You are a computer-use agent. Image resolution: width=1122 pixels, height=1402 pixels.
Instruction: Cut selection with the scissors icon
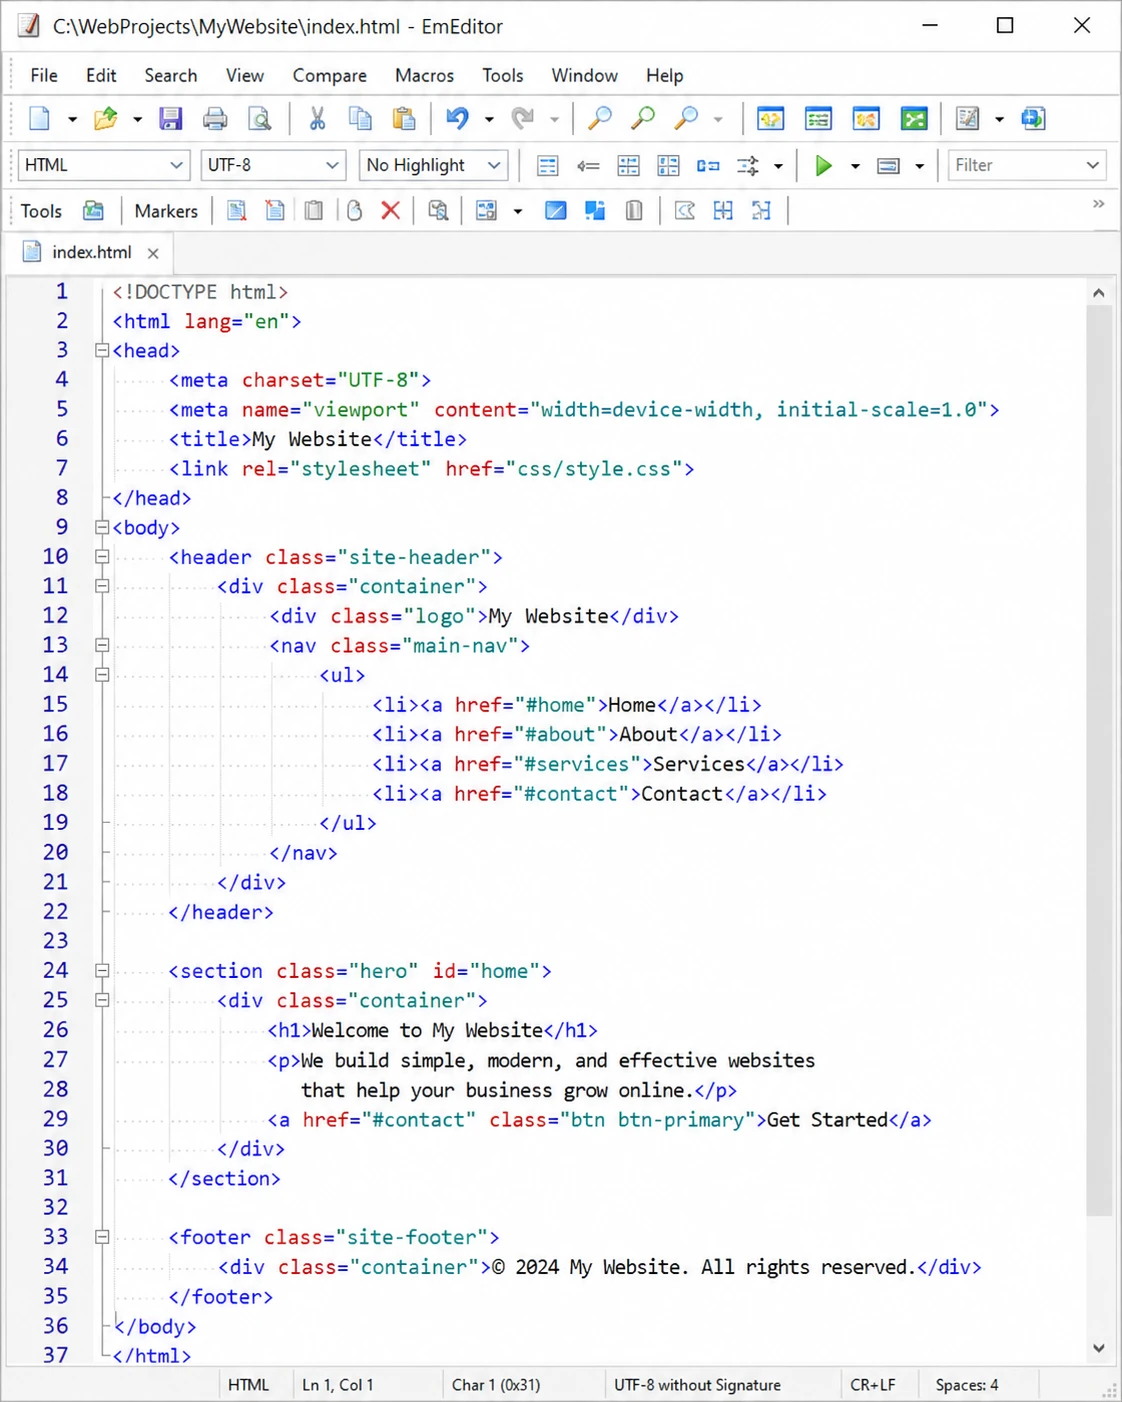tap(317, 119)
